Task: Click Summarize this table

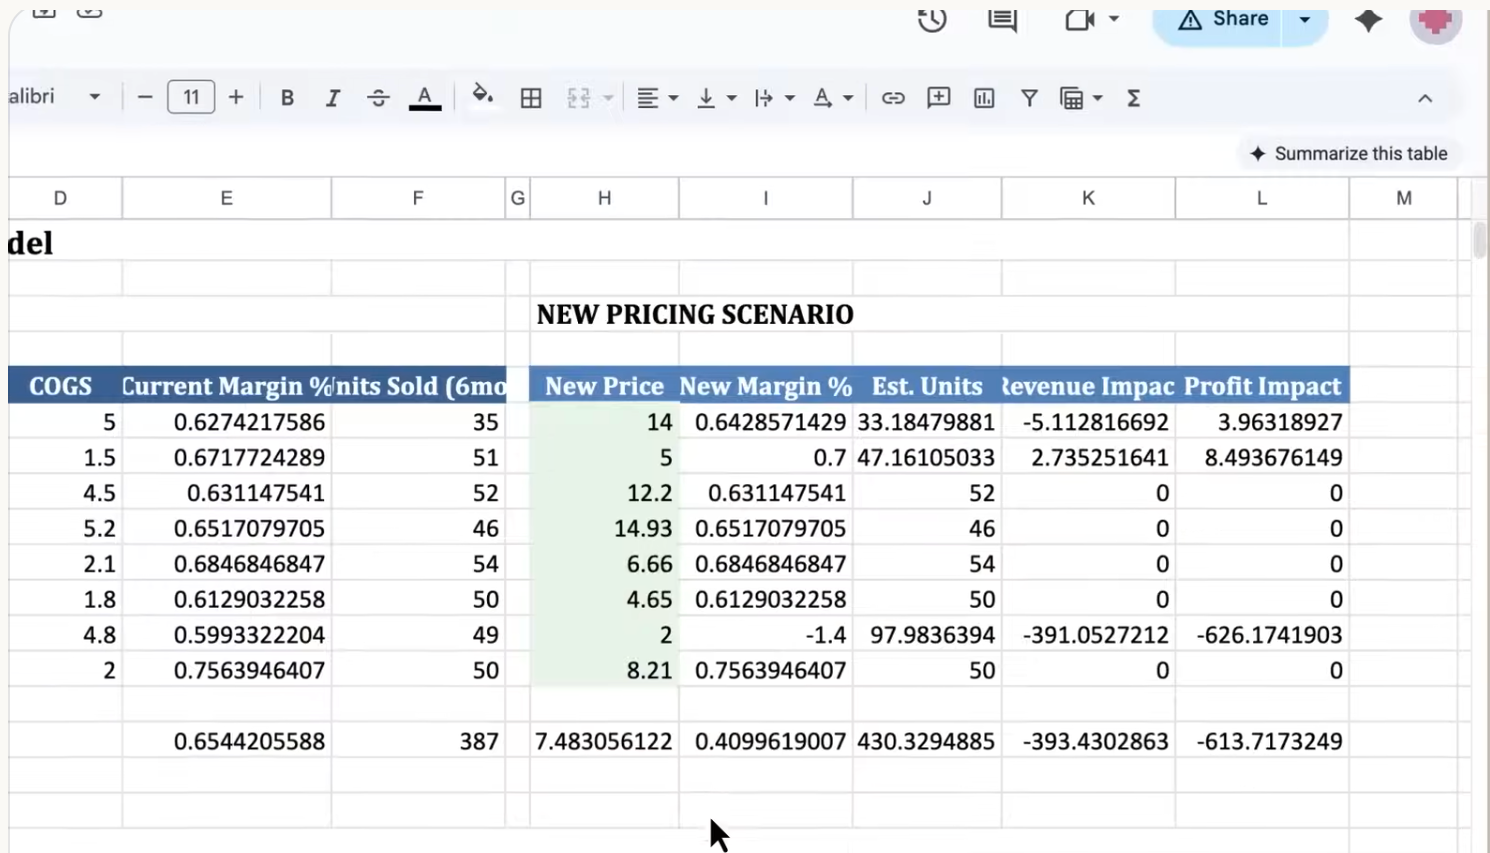Action: [x=1348, y=154]
